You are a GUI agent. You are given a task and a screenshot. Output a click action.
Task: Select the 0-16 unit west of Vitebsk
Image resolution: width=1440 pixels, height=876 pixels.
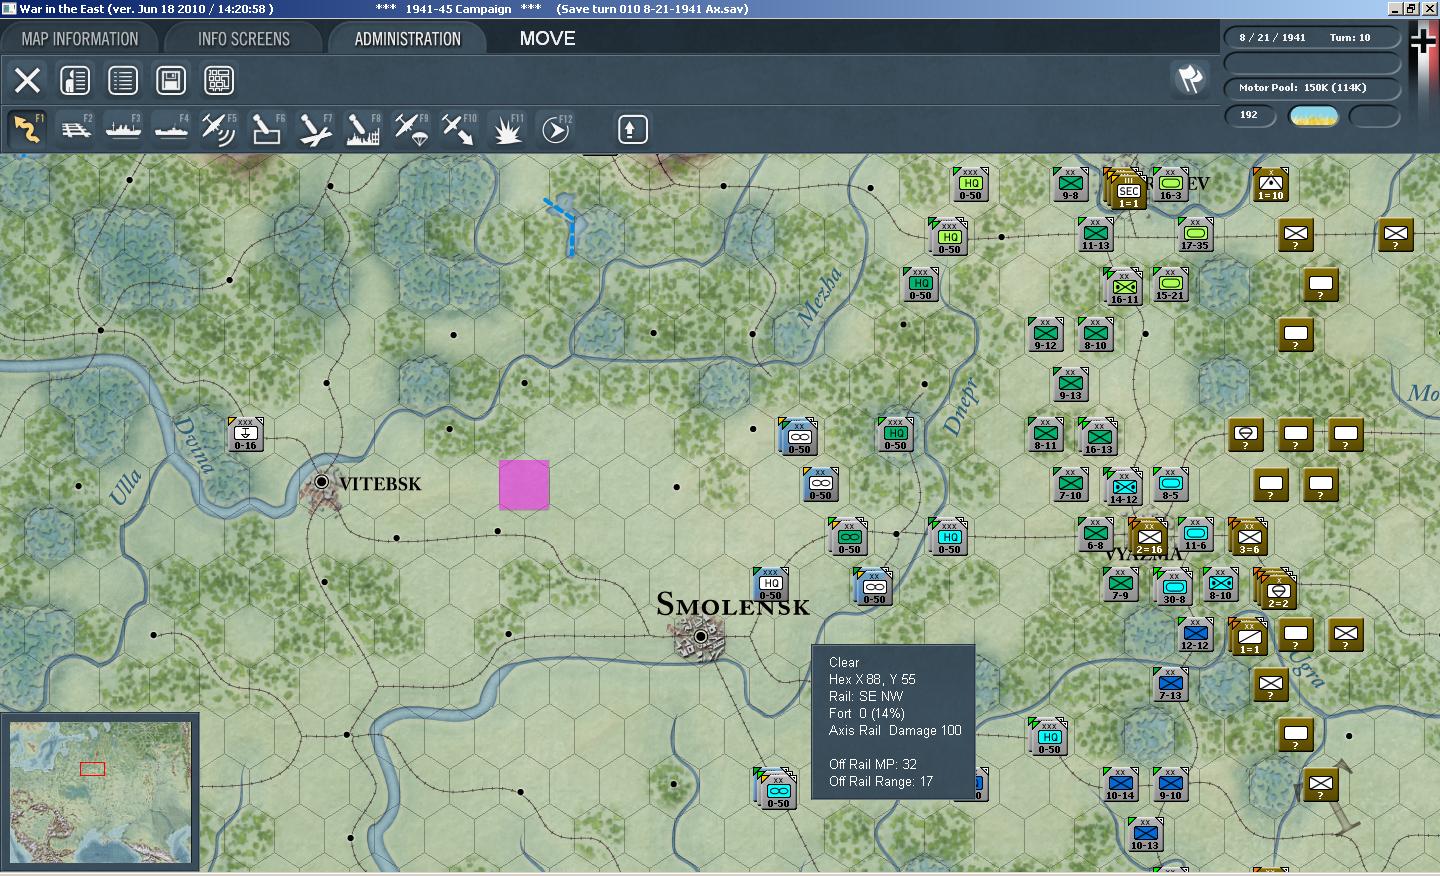tap(245, 434)
